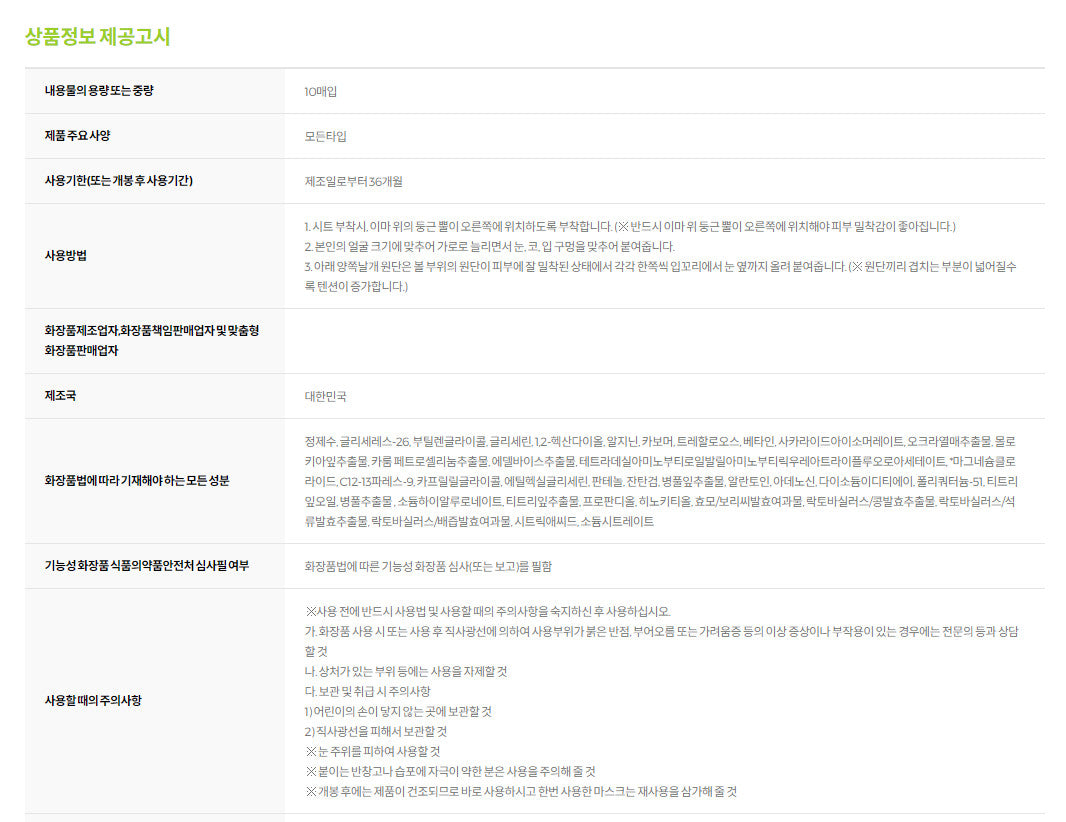Click the 기능성 화장품 심사(또는 보고)를 필함 text
This screenshot has height=822, width=1066.
[x=428, y=566]
